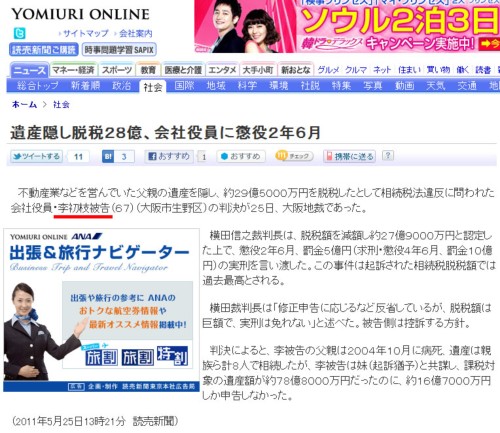Click the blue-dot おすすめ button

point(241,156)
